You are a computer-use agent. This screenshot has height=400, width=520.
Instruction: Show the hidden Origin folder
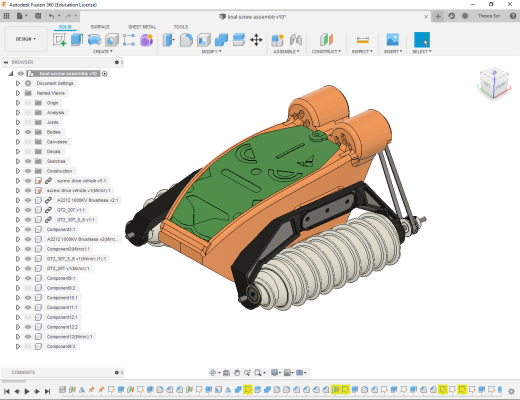(28, 103)
